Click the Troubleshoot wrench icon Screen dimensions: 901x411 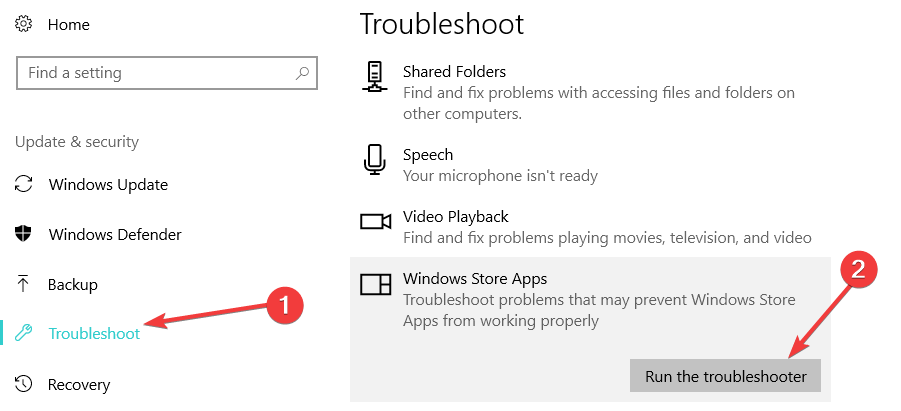pyautogui.click(x=24, y=333)
